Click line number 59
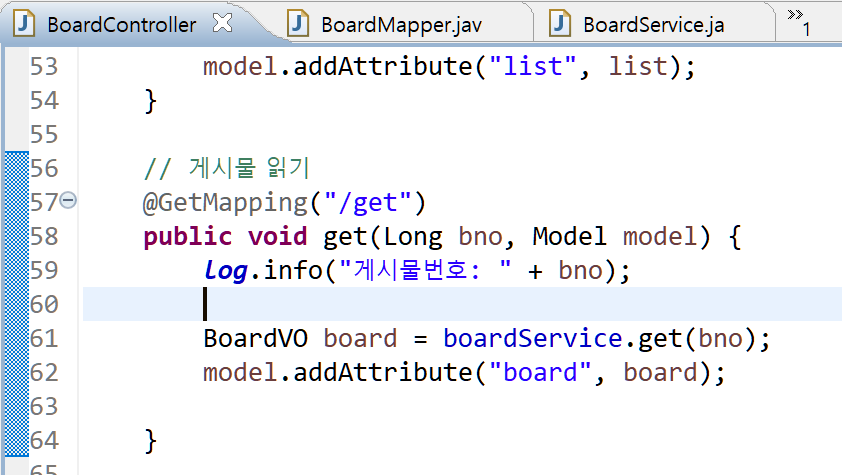The height and width of the screenshot is (475, 842). pyautogui.click(x=43, y=271)
